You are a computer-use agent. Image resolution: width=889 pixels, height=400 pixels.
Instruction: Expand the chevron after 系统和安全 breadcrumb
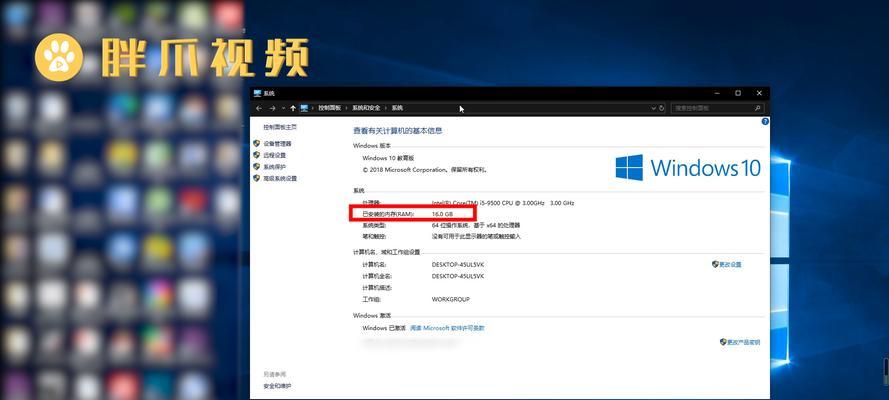386,108
